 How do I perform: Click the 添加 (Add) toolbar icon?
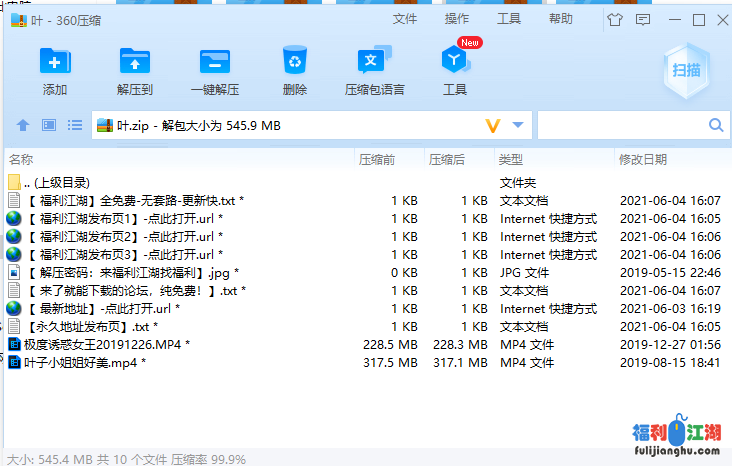click(55, 62)
